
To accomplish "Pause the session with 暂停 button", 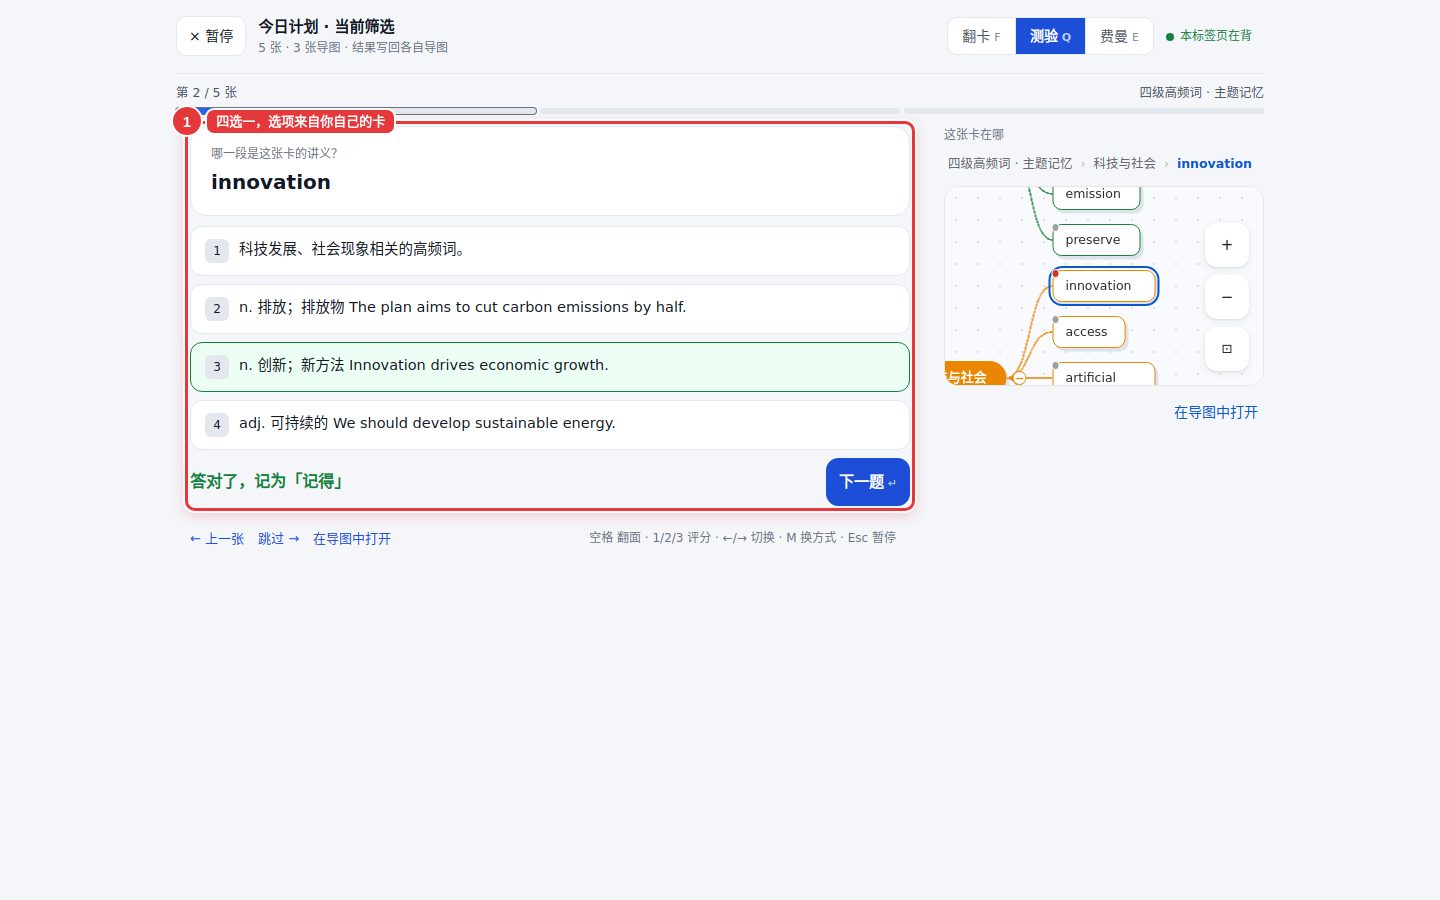I will [211, 36].
